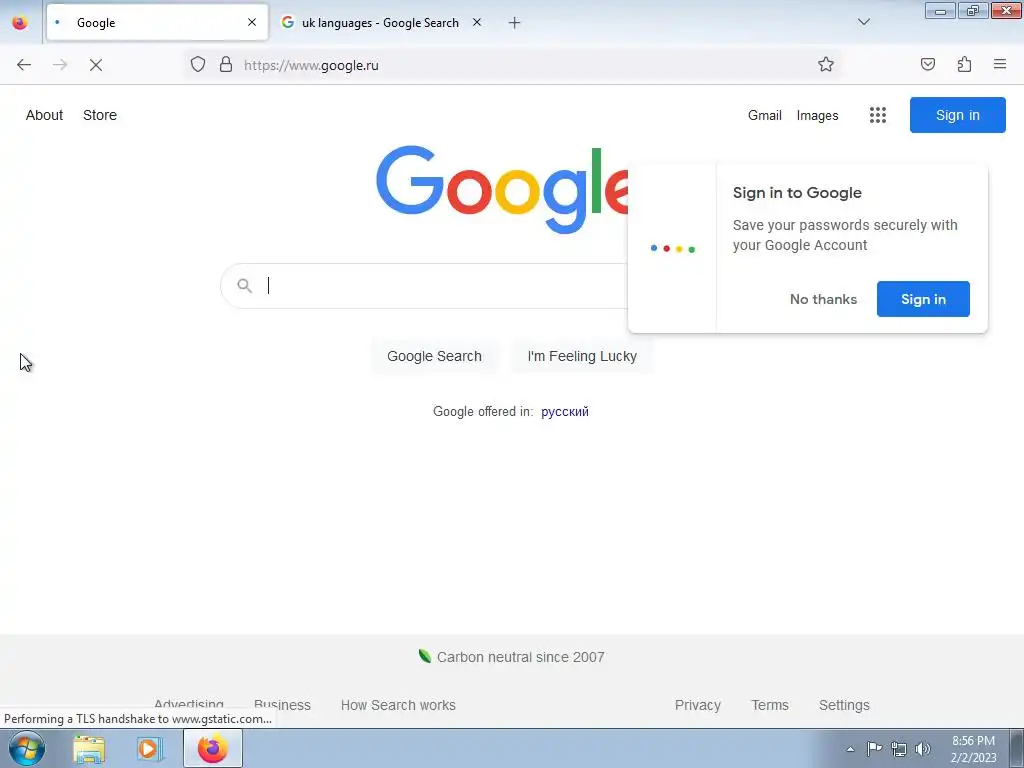This screenshot has height=768, width=1024.
Task: View site security via the padlock icon
Action: 226,65
